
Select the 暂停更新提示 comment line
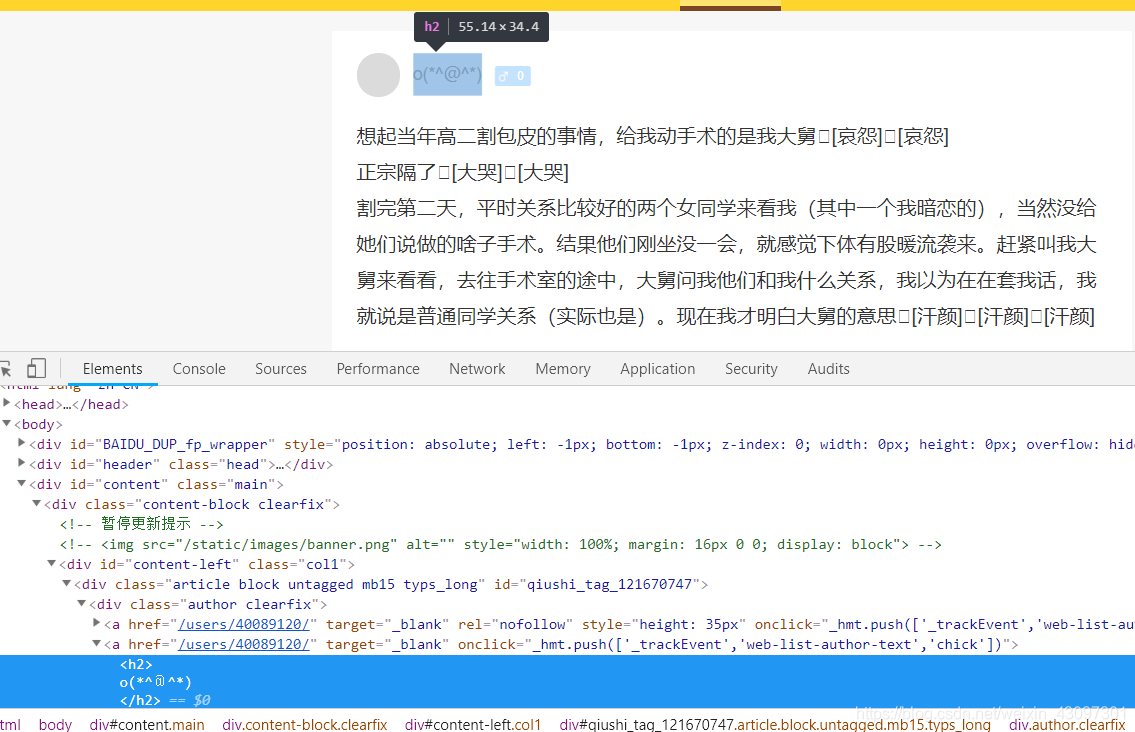coord(142,523)
